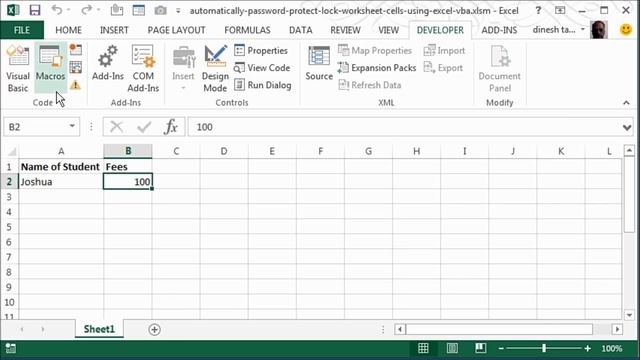Collapse the ribbon with chevron

click(627, 103)
